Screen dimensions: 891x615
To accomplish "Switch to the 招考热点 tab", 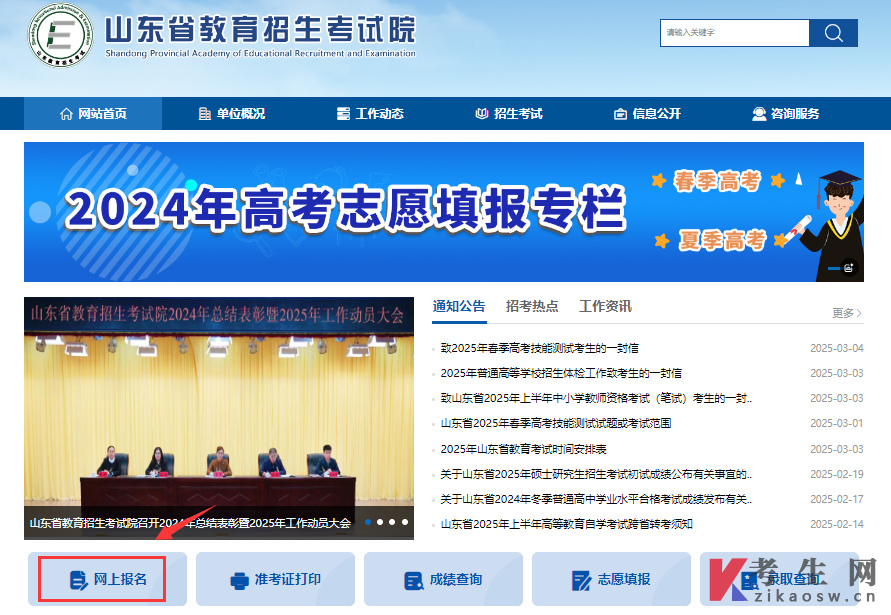I will (x=532, y=306).
